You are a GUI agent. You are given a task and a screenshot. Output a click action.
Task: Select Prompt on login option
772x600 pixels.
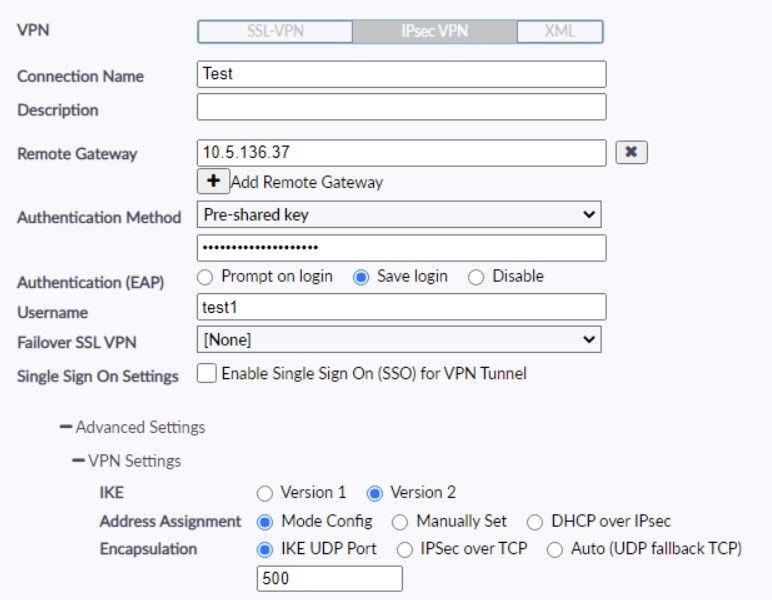[x=205, y=277]
